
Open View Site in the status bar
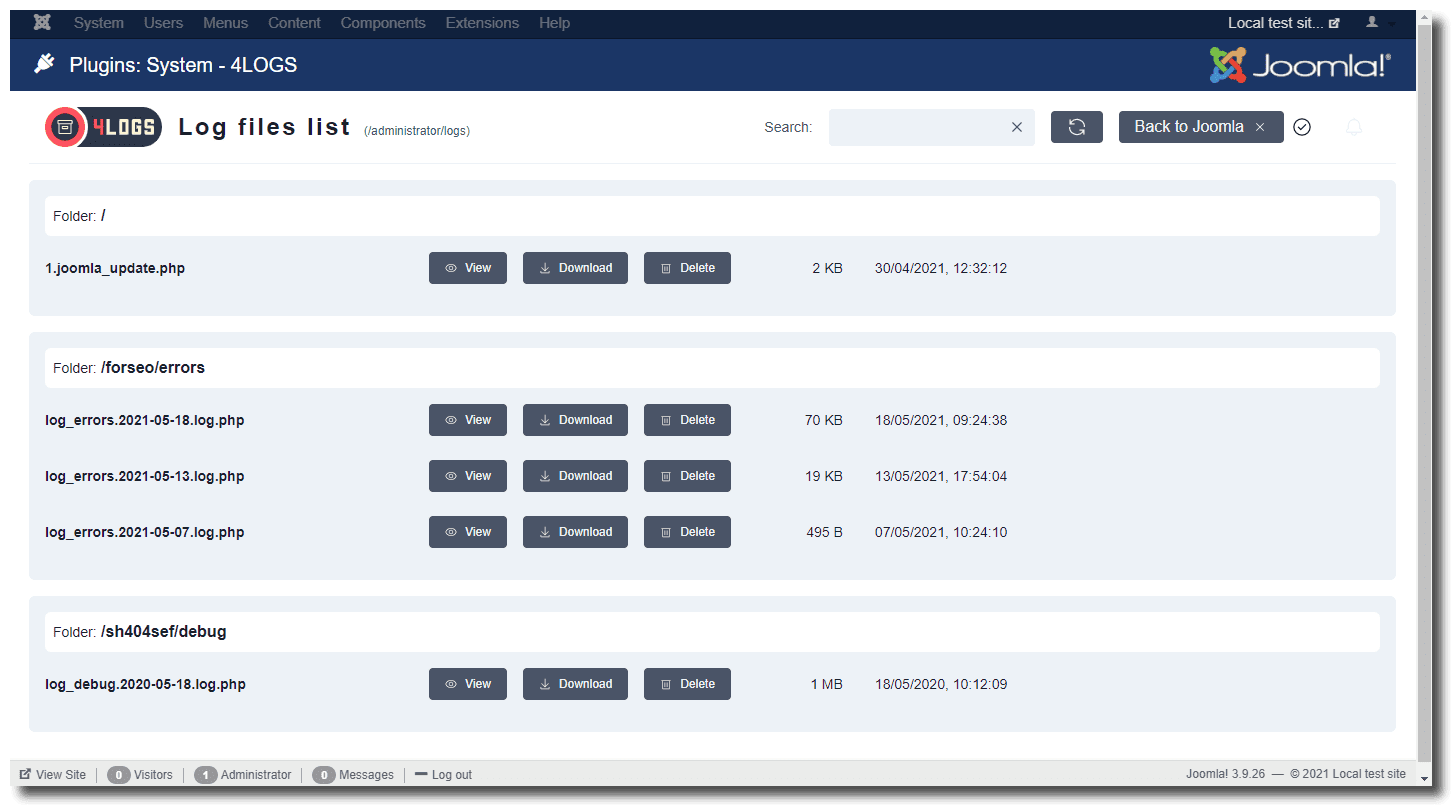[x=53, y=774]
